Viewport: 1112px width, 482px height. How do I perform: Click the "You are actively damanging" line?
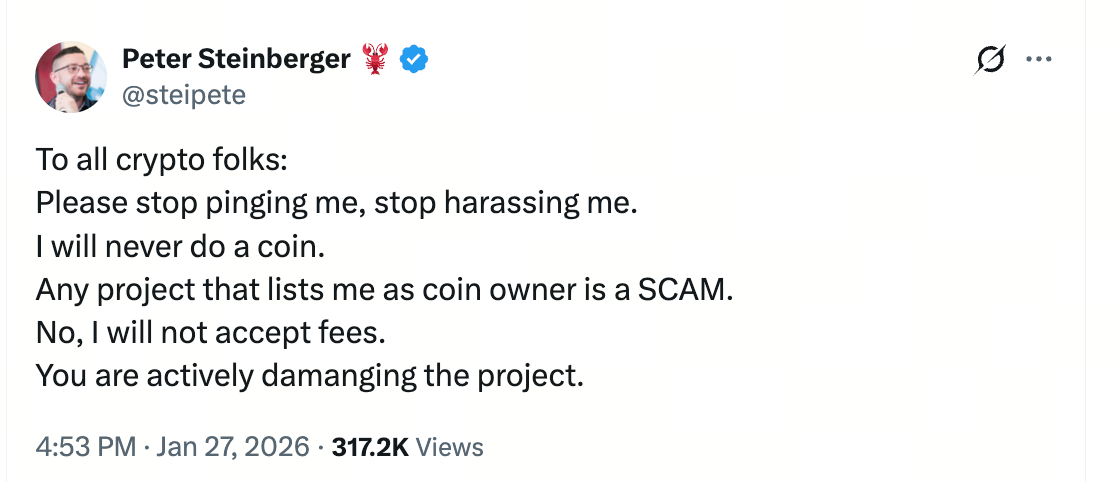coord(309,375)
